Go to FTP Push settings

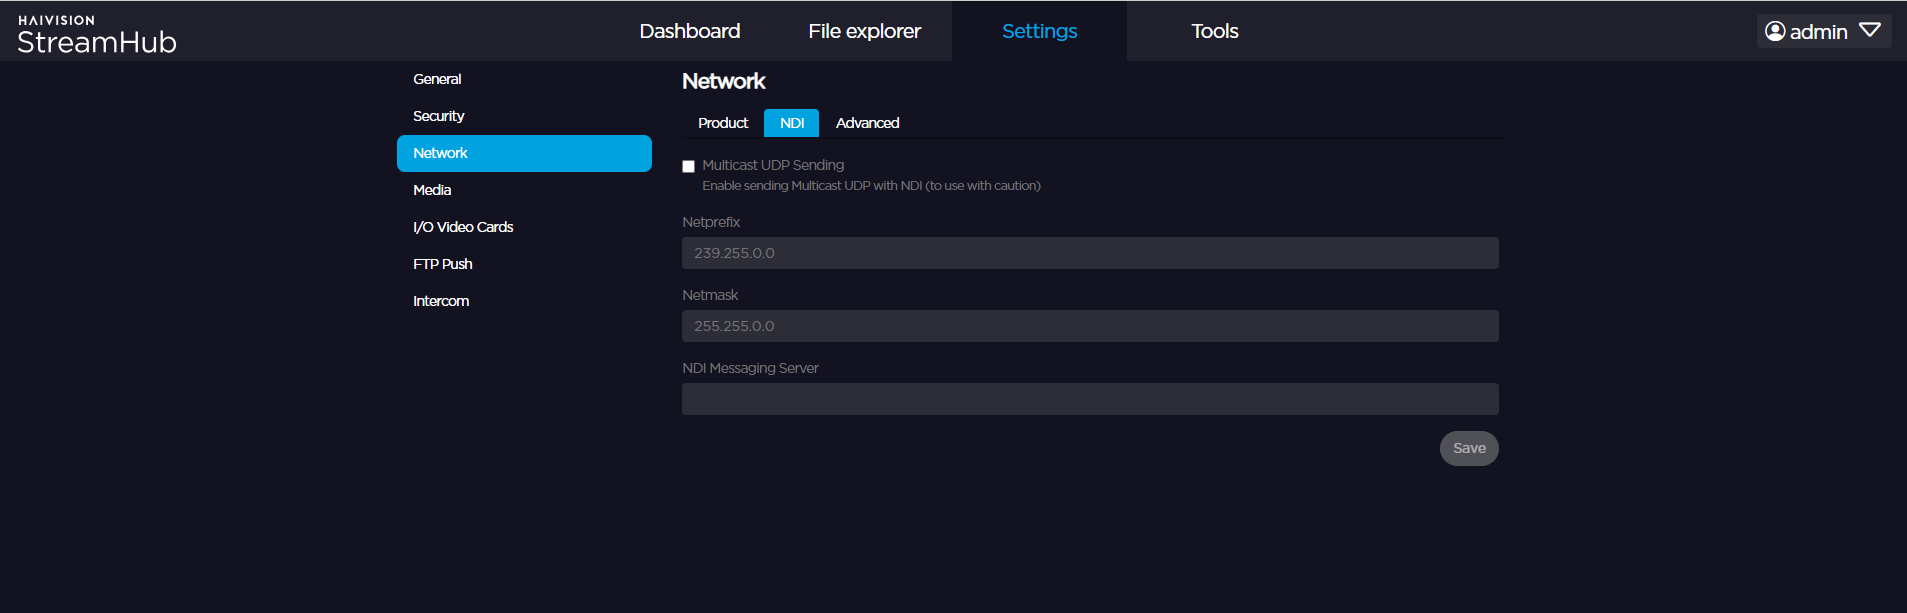pyautogui.click(x=442, y=264)
